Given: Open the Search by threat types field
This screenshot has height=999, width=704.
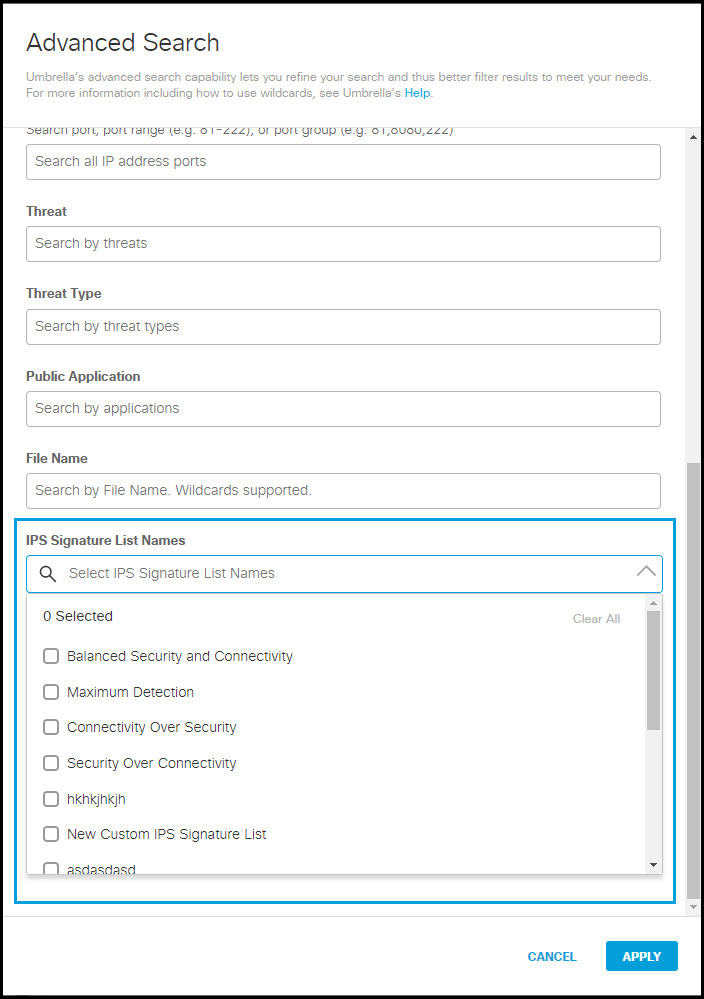Looking at the screenshot, I should [343, 327].
